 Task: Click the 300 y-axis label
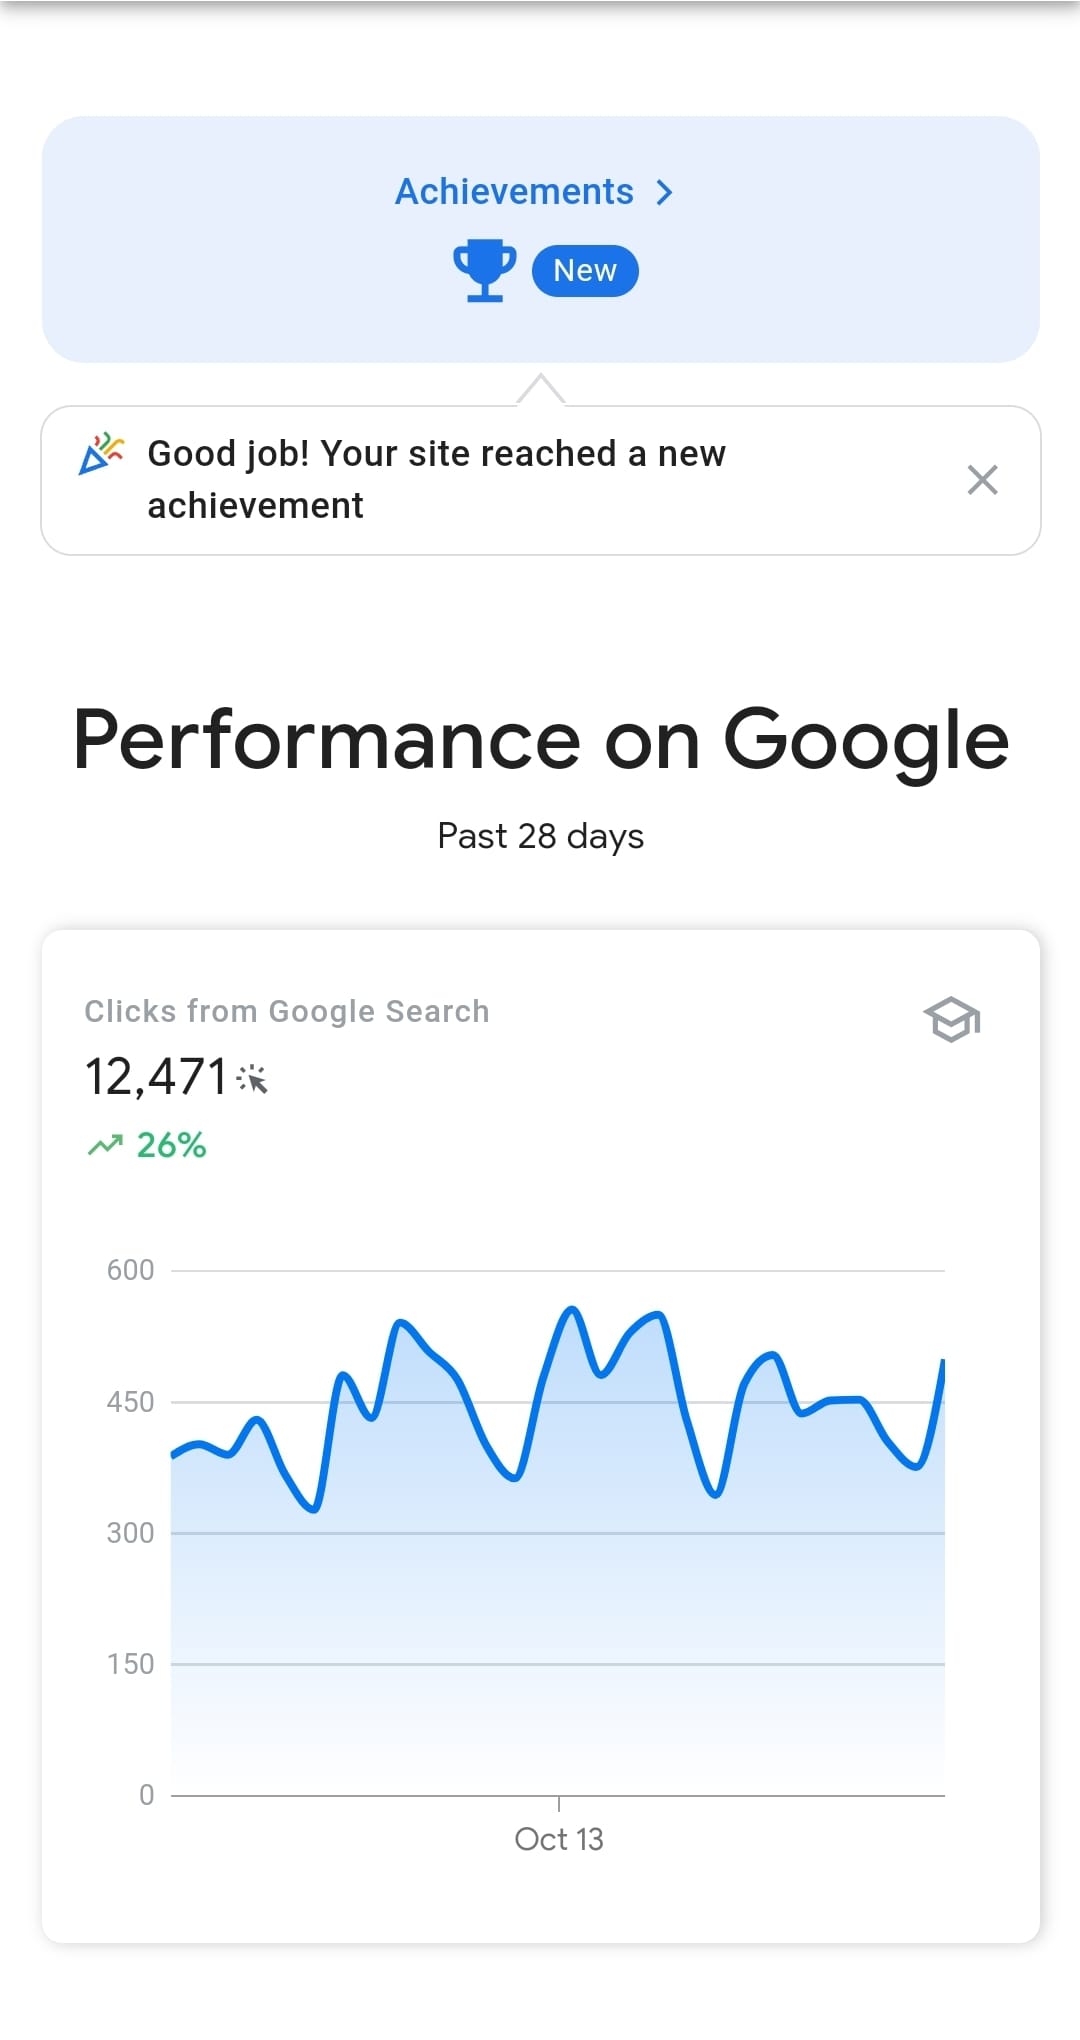pos(131,1533)
